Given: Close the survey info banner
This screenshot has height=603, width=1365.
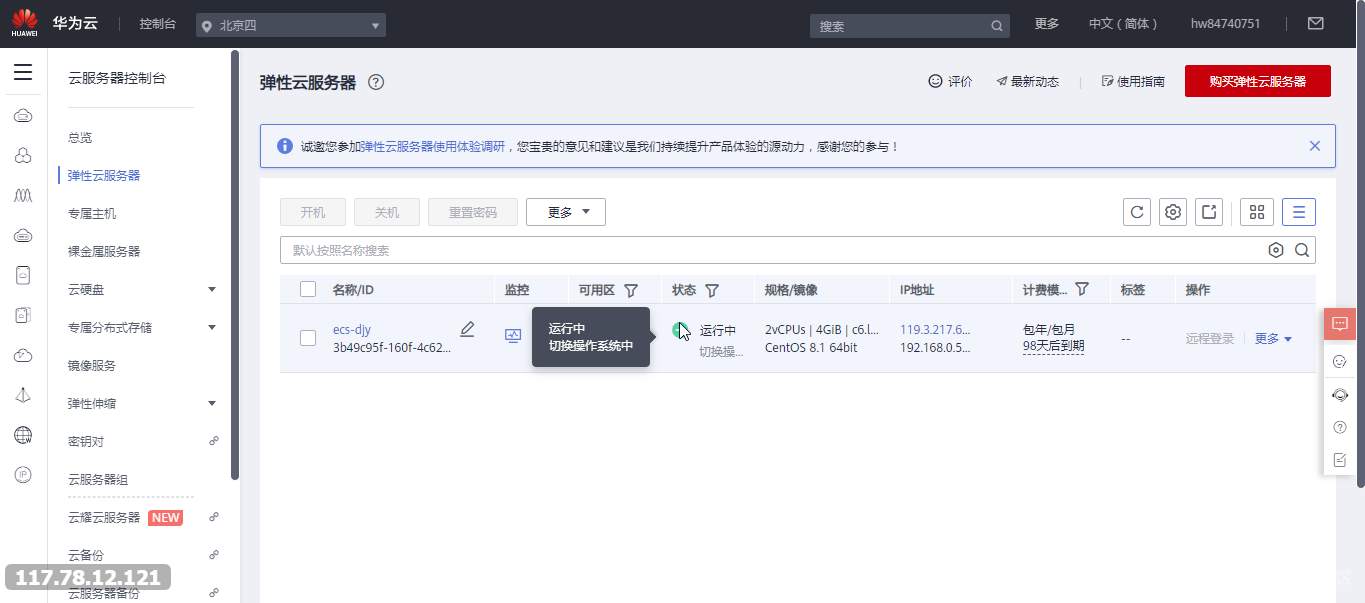Looking at the screenshot, I should click(x=1315, y=146).
